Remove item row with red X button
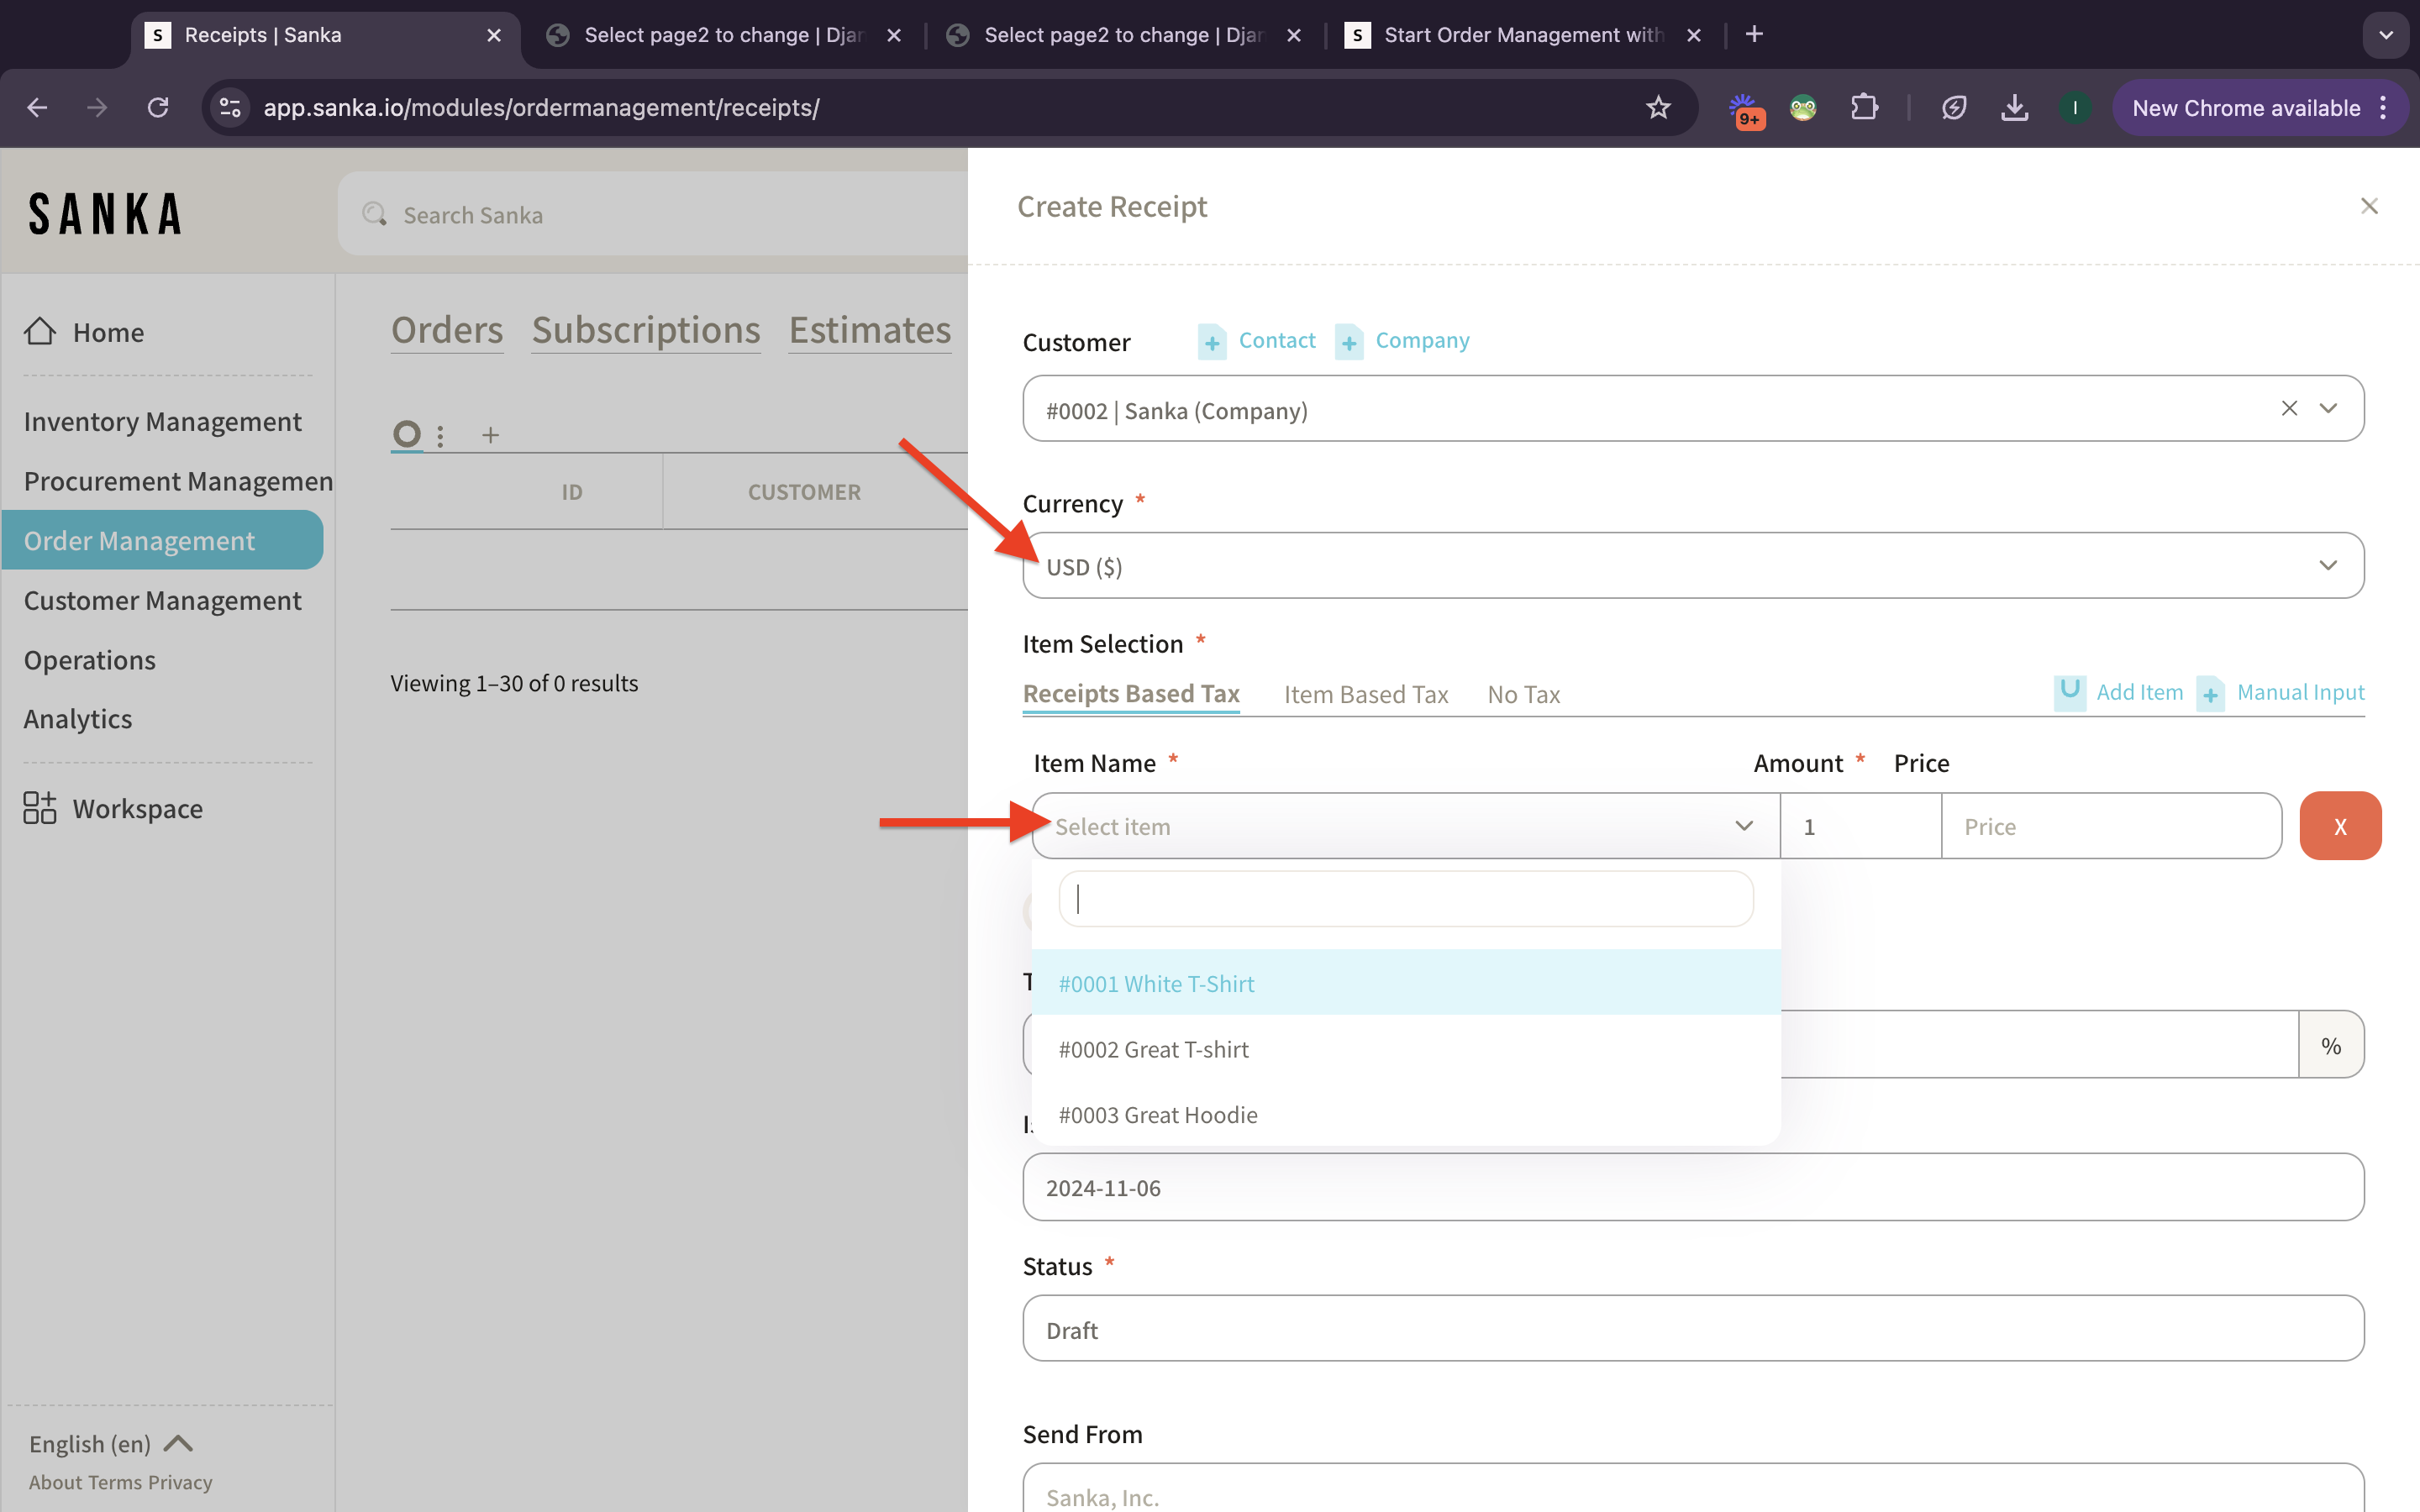 click(2340, 826)
